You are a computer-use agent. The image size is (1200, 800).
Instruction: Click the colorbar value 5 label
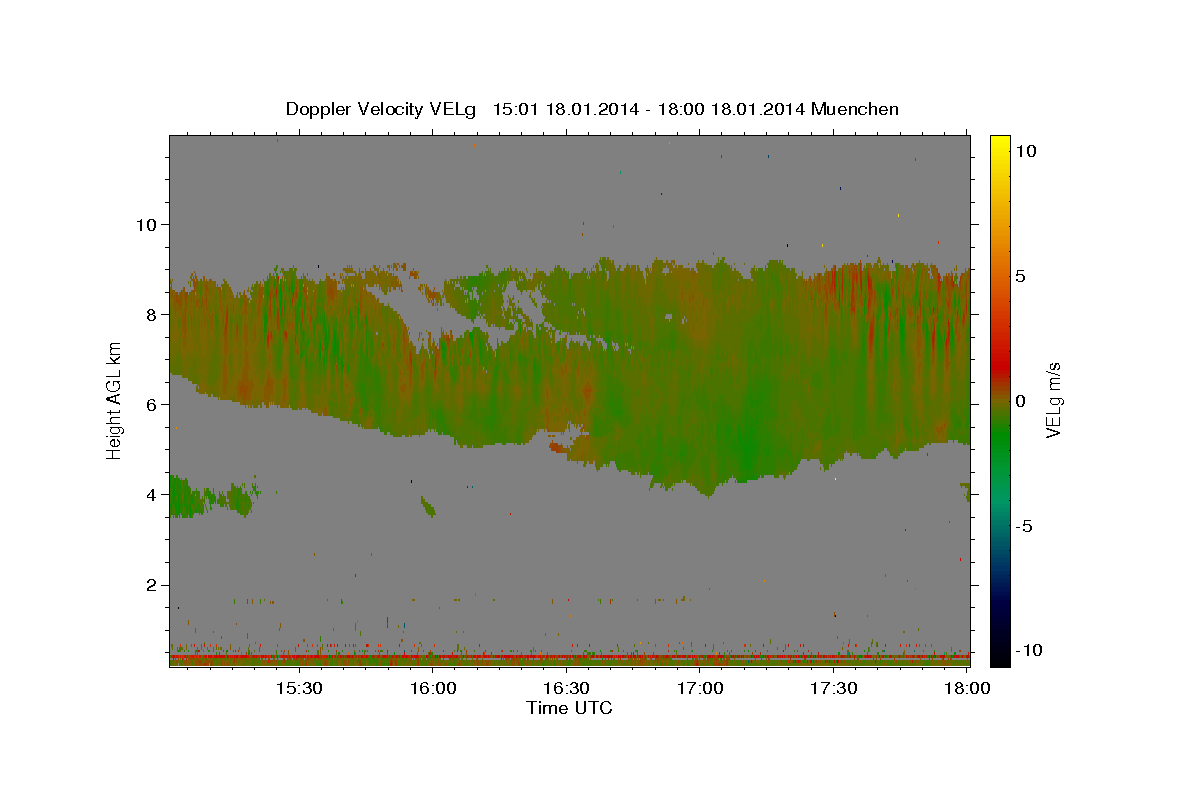pyautogui.click(x=1020, y=275)
